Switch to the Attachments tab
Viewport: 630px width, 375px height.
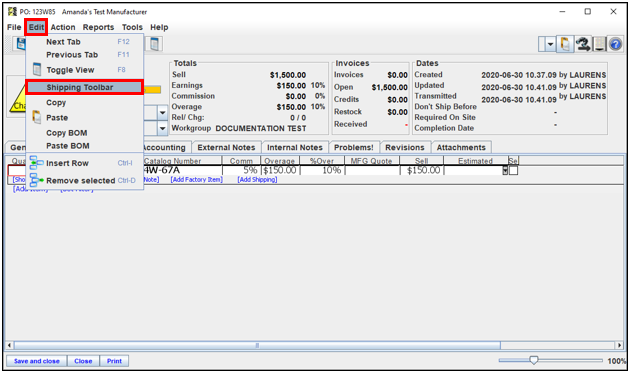(461, 148)
